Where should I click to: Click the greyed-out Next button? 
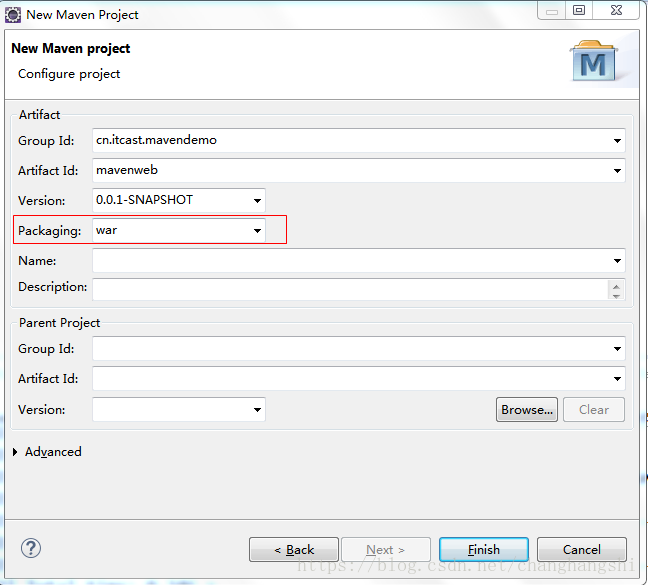[386, 550]
